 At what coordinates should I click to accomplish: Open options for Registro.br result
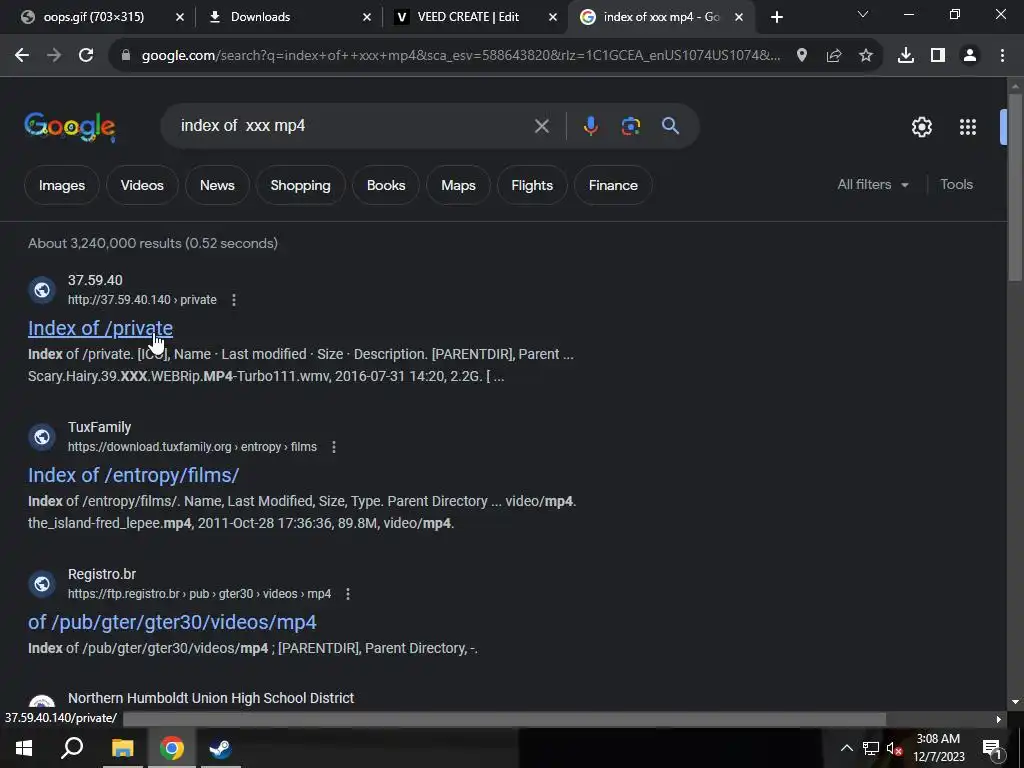(348, 594)
